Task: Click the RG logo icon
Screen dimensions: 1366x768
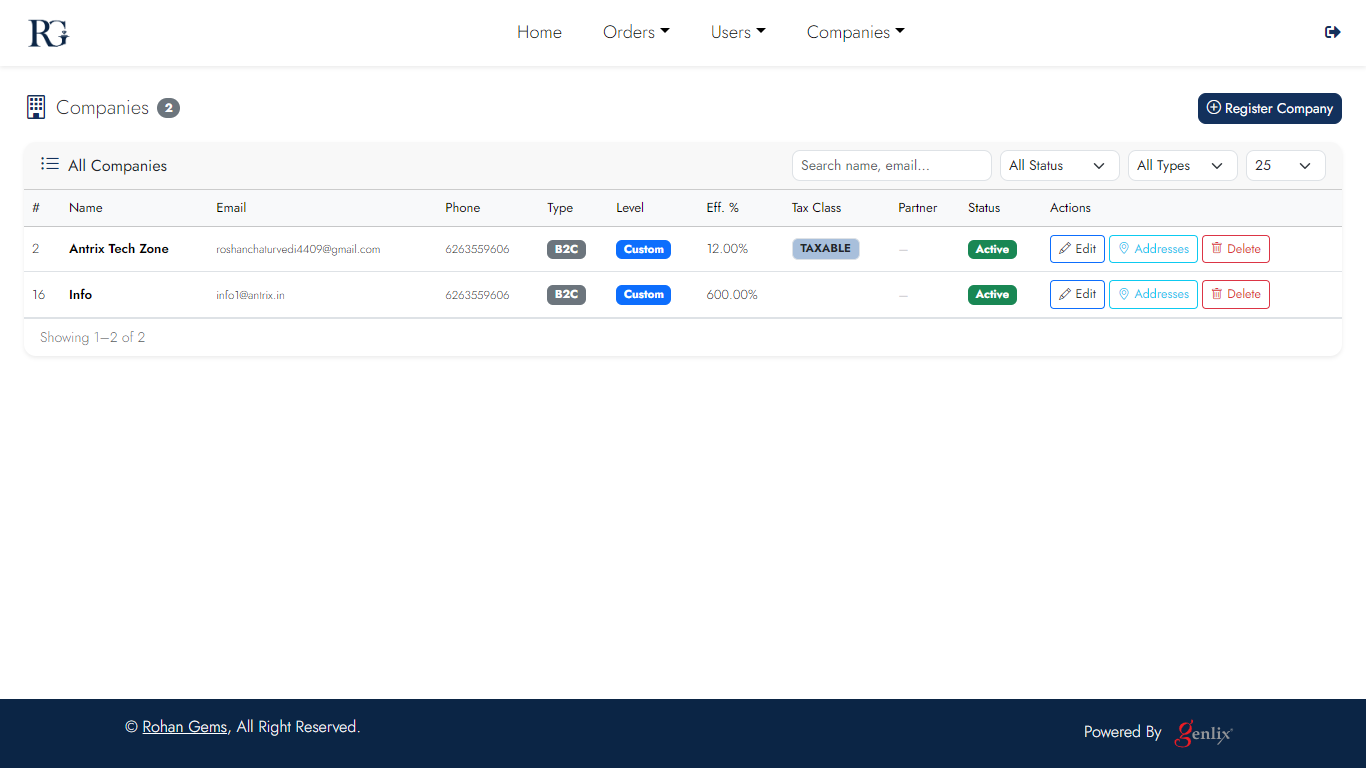Action: click(48, 33)
